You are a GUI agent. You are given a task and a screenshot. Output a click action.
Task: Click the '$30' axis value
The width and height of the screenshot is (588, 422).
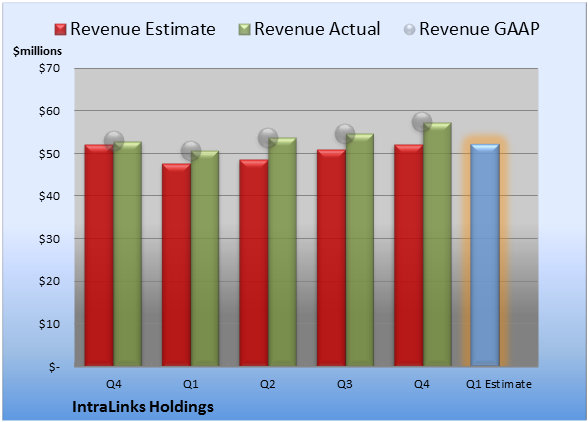coord(49,239)
